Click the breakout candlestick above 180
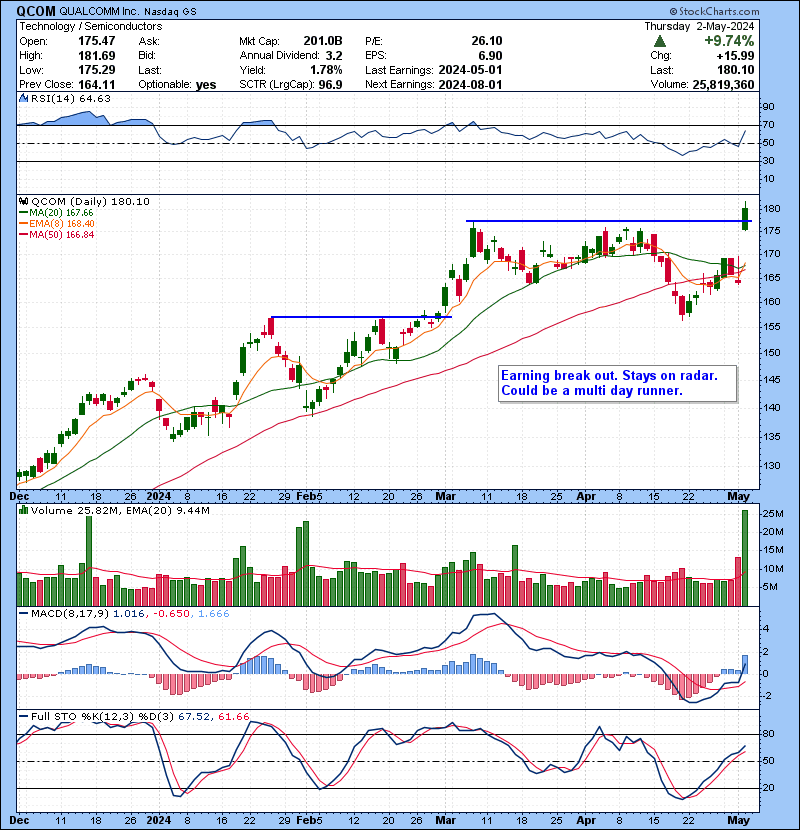 (745, 216)
